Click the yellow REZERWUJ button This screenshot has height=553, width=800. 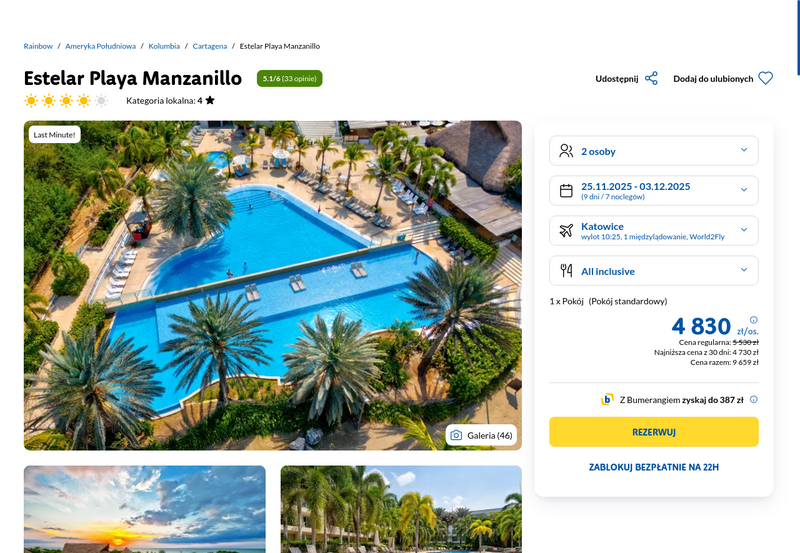(x=654, y=432)
